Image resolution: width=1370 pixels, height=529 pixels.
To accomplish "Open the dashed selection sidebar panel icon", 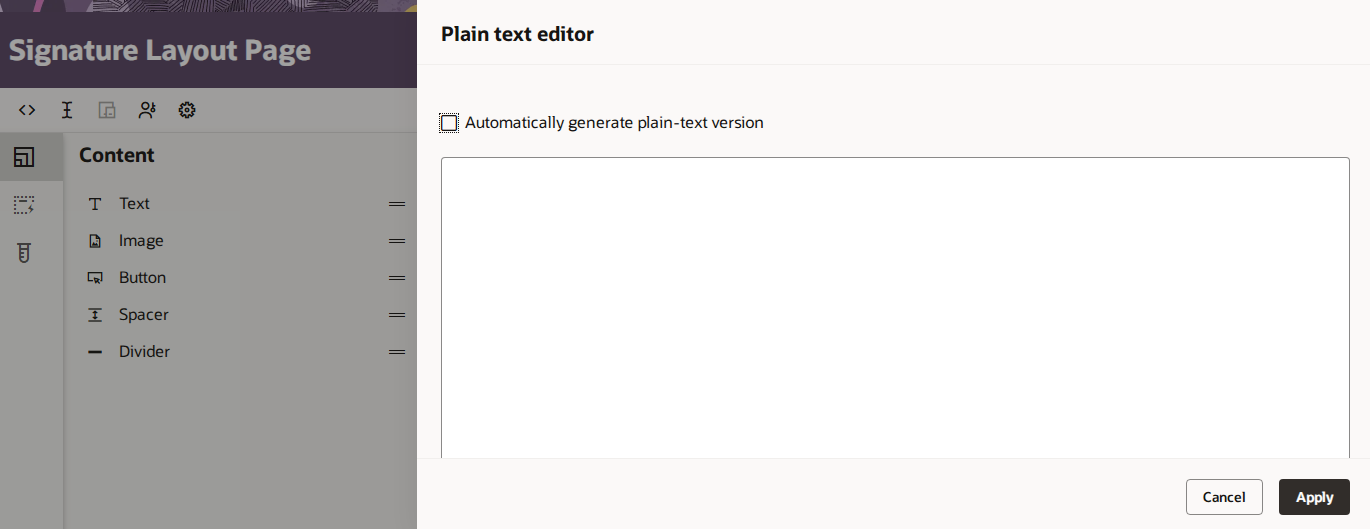I will click(x=24, y=205).
